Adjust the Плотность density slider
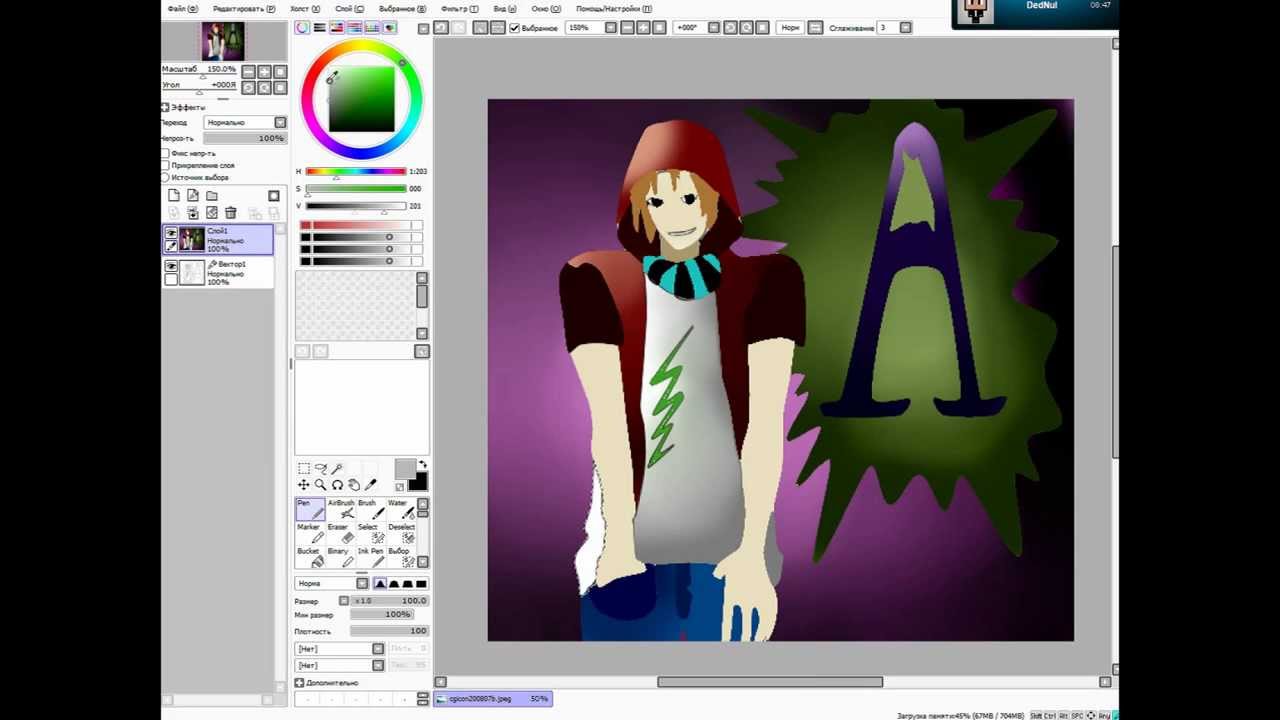This screenshot has width=1280, height=720. pyautogui.click(x=390, y=631)
